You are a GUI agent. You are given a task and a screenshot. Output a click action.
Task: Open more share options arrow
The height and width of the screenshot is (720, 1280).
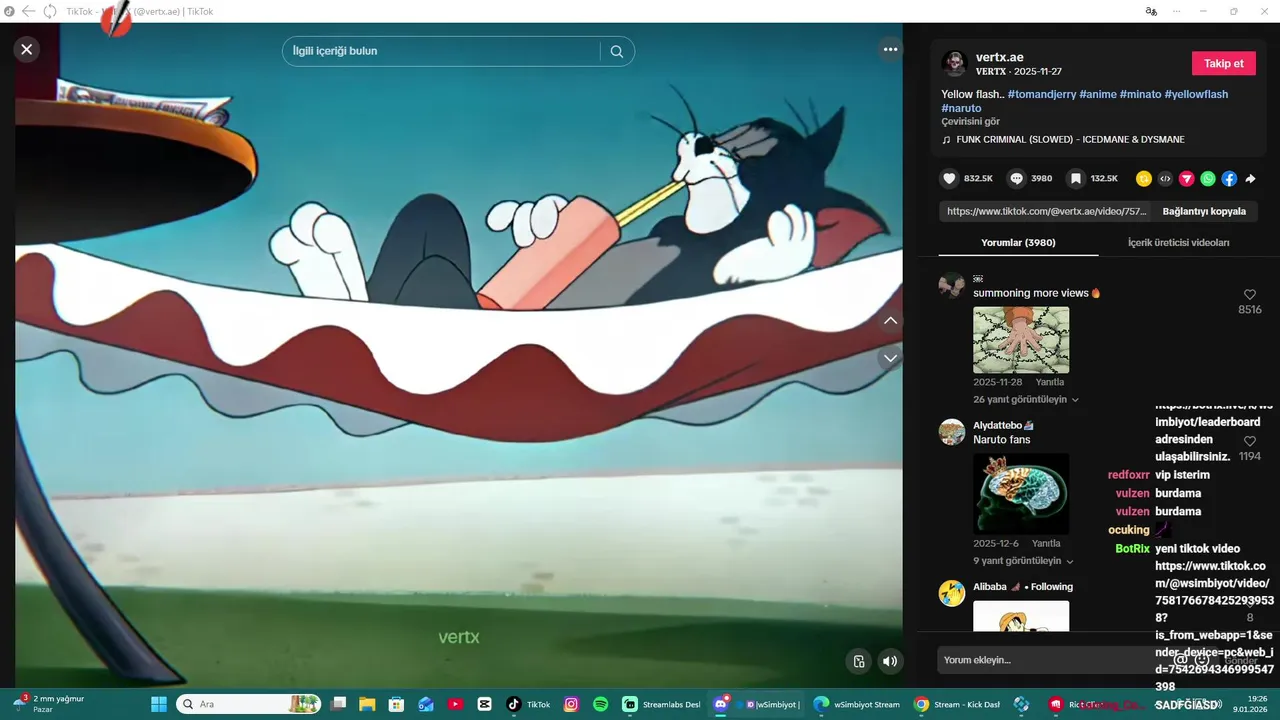(1250, 179)
